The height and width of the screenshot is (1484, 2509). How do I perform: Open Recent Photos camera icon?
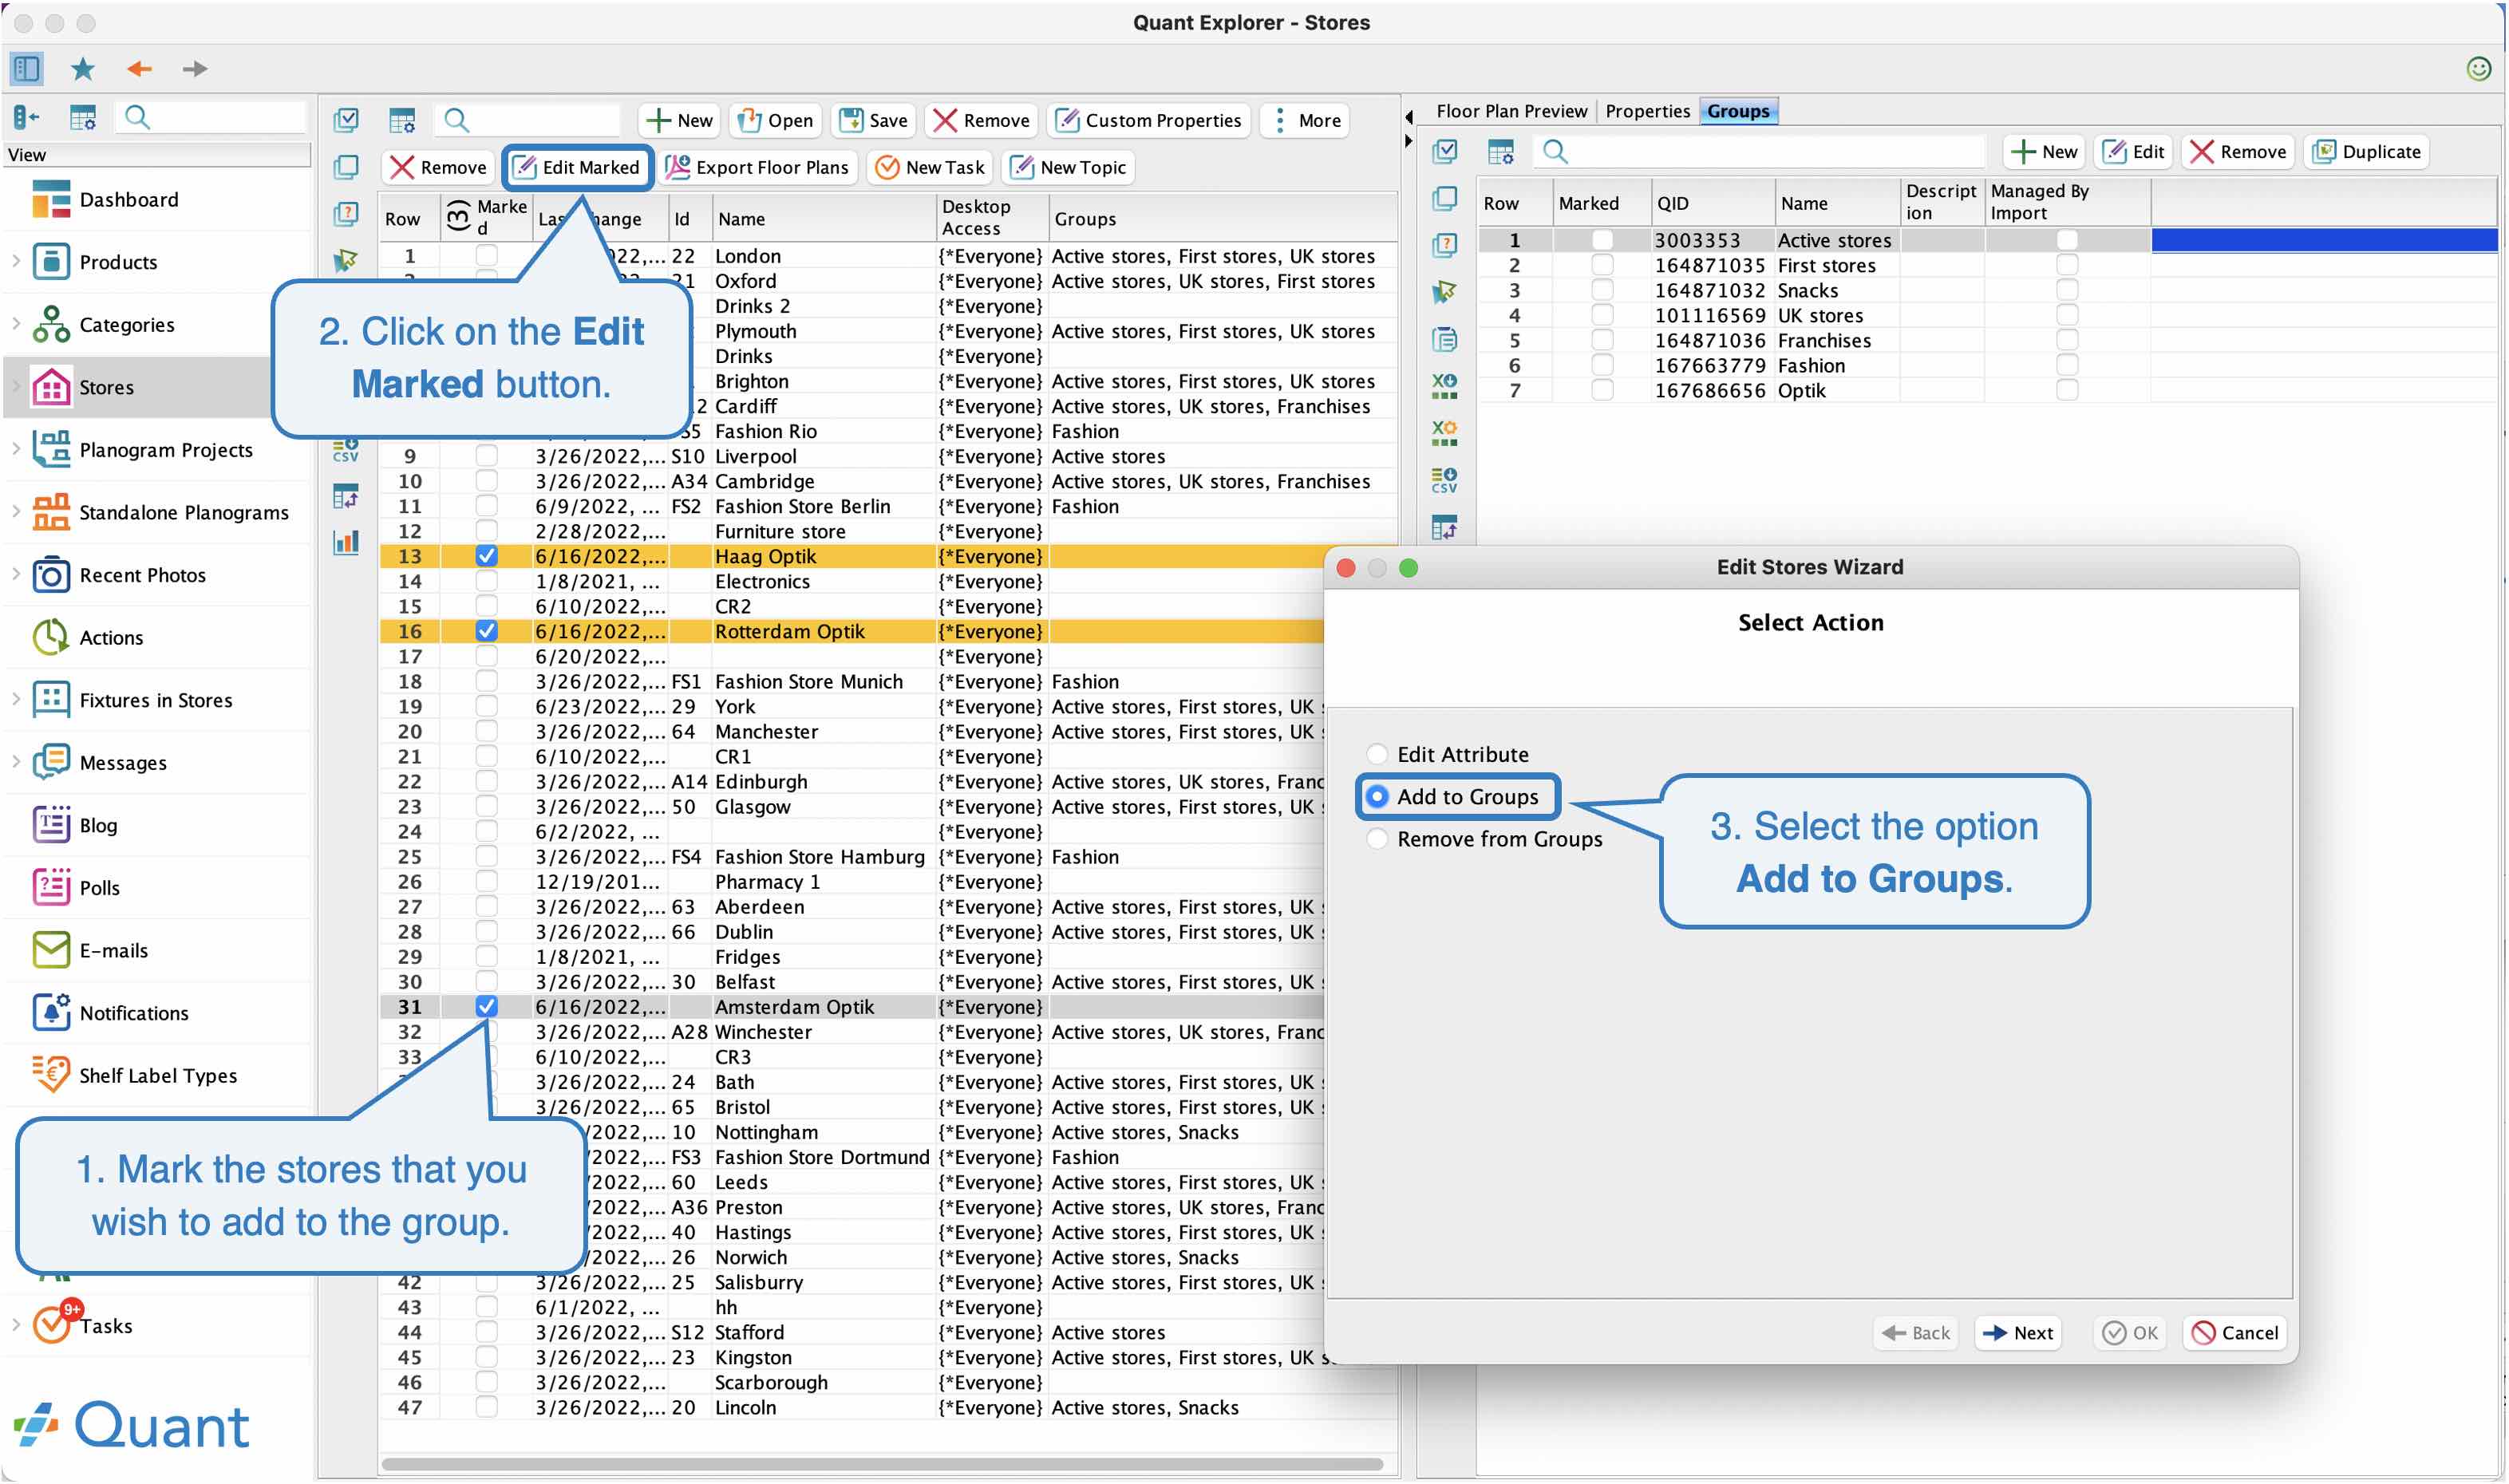[x=51, y=575]
